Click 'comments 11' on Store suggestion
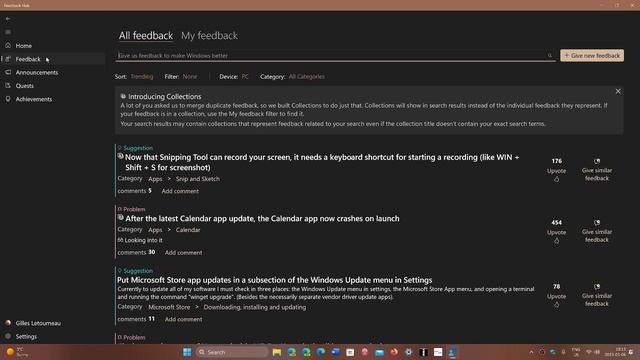The image size is (640, 360). [136, 319]
